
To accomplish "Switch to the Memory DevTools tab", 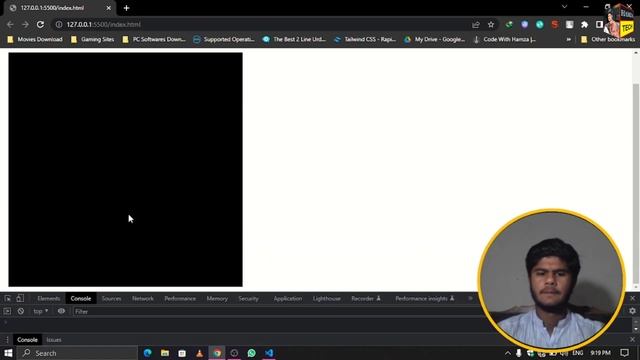I will tap(217, 299).
